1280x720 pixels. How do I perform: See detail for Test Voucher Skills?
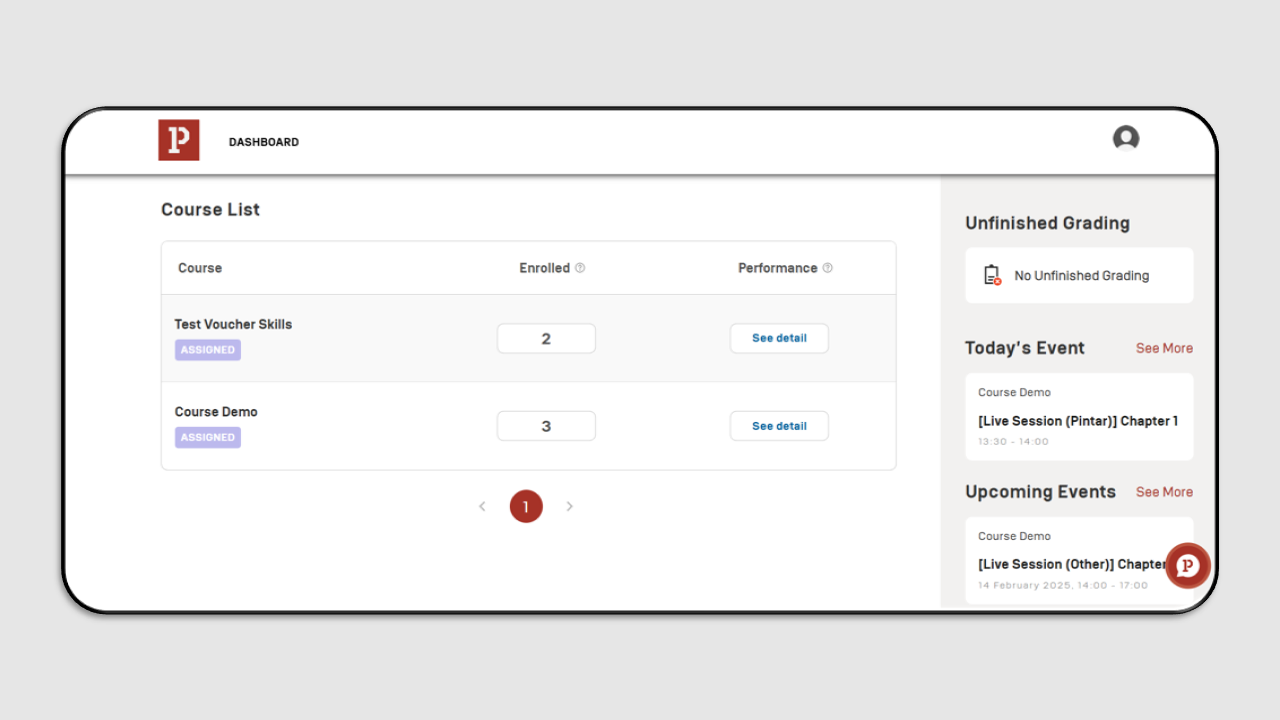[x=779, y=338]
